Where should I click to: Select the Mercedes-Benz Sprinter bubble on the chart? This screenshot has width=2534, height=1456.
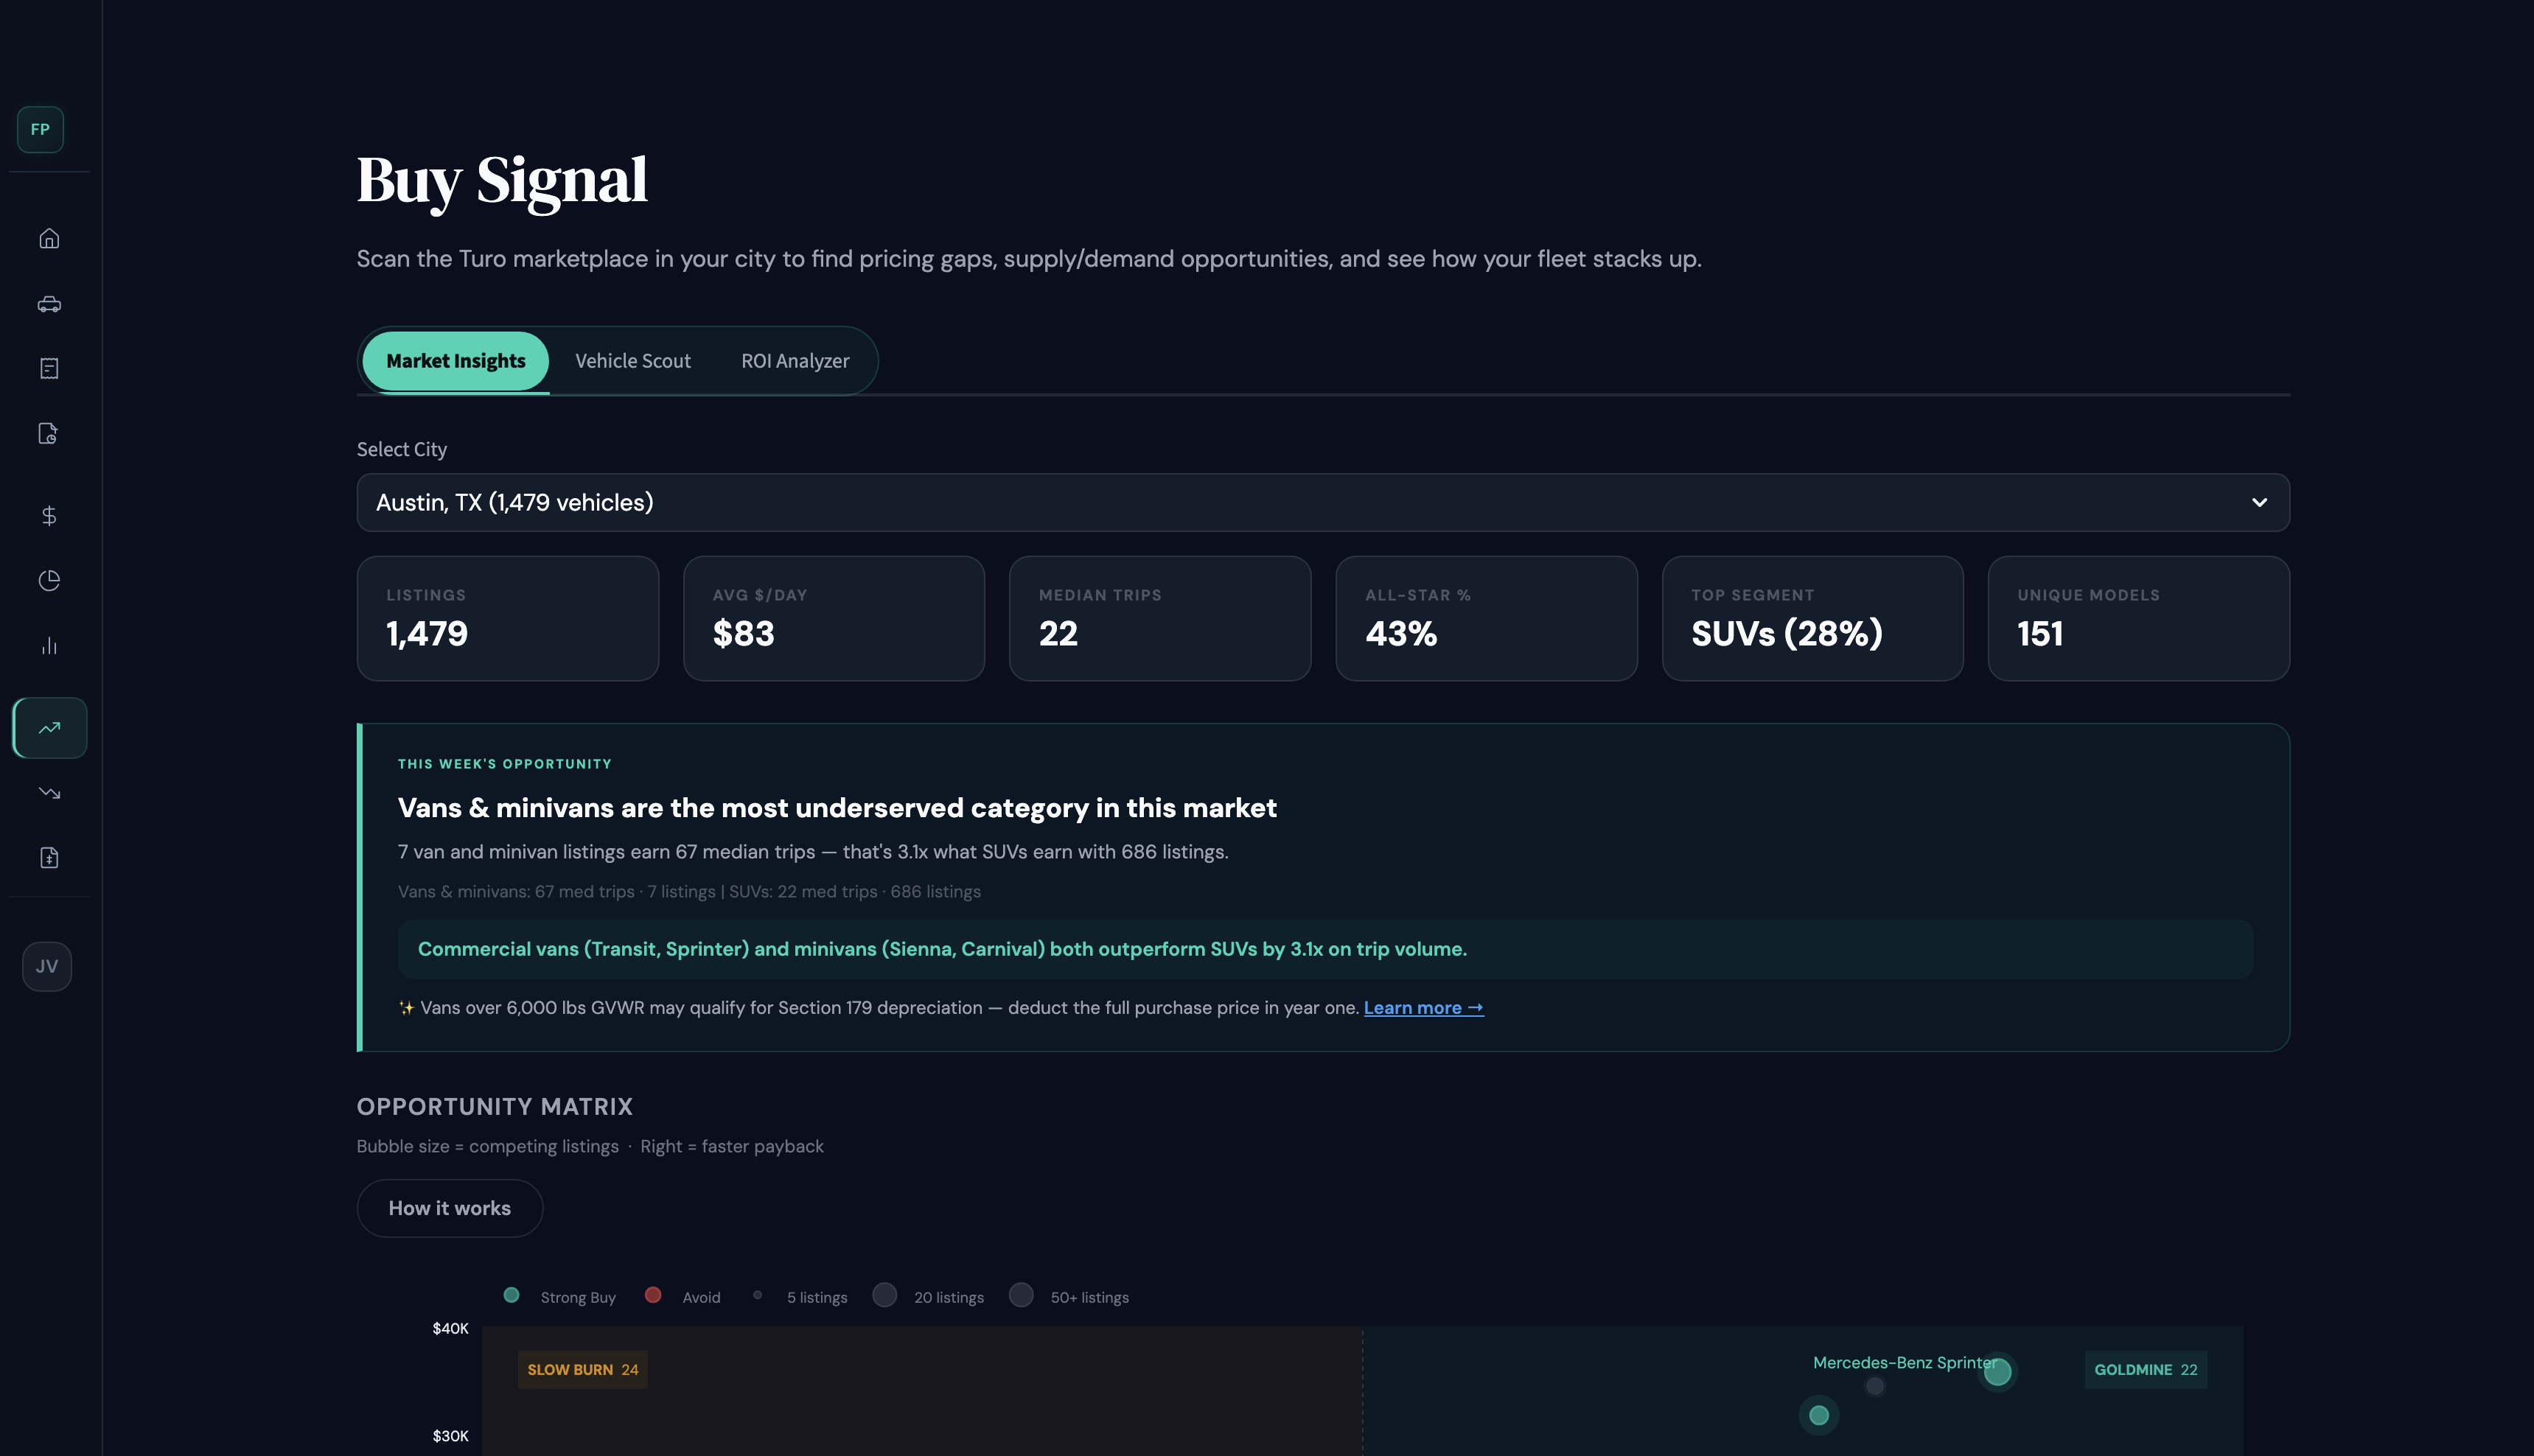click(1997, 1372)
